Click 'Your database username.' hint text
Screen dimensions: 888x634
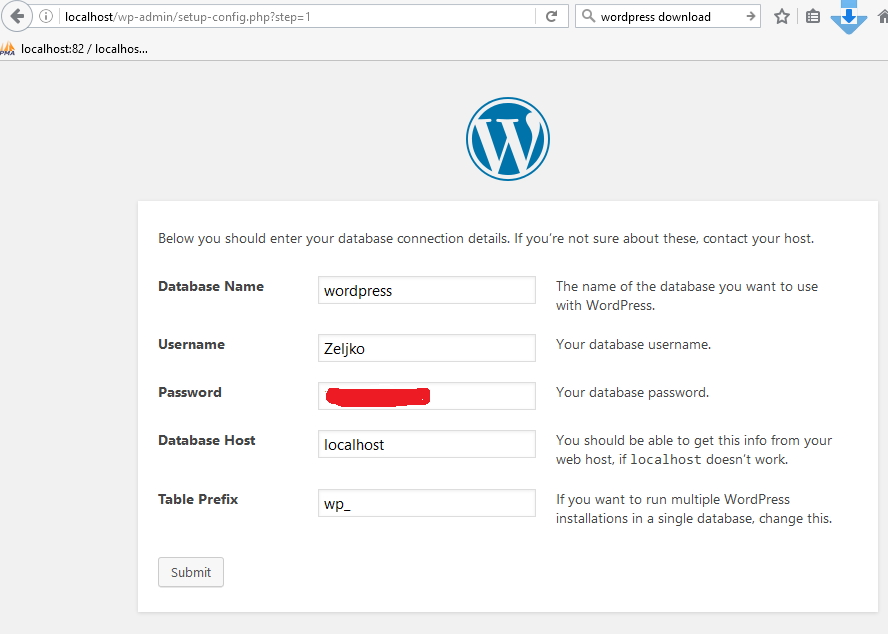click(x=633, y=344)
